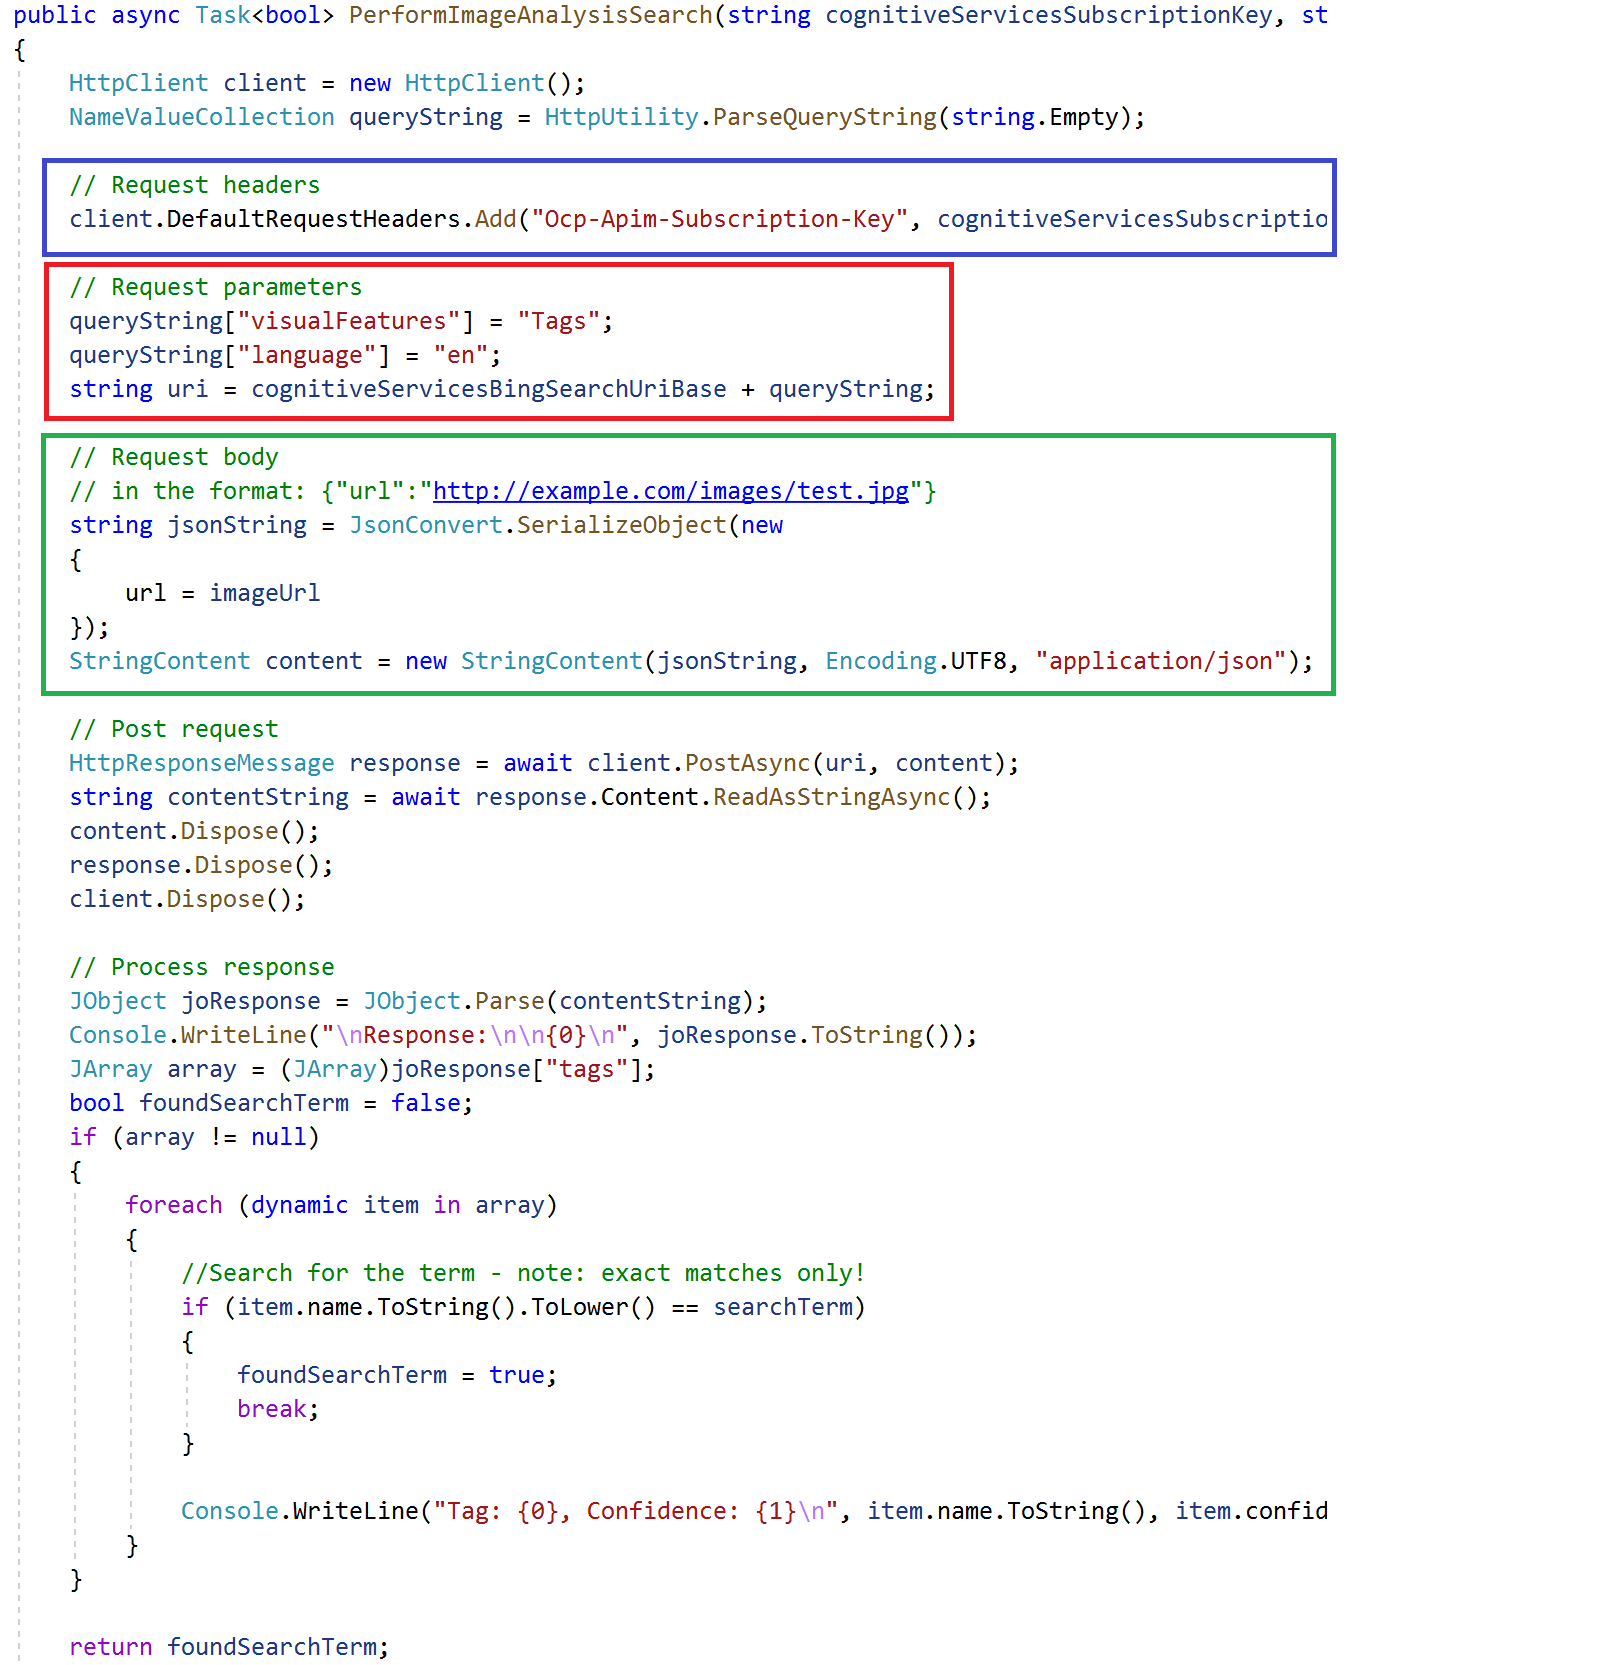Click the SerializeObject method call
The width and height of the screenshot is (1600, 1665).
(x=621, y=525)
